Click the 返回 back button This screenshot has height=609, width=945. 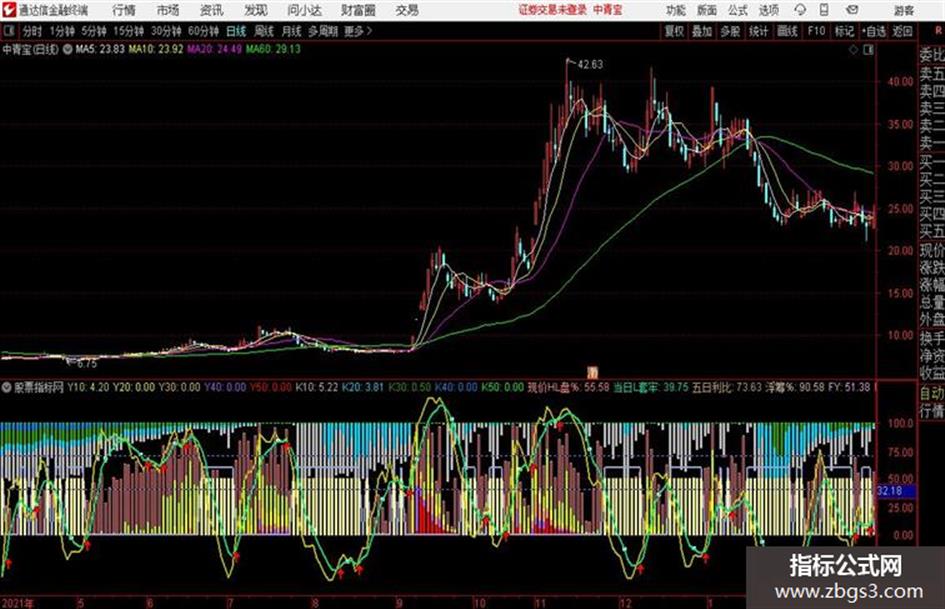(902, 31)
